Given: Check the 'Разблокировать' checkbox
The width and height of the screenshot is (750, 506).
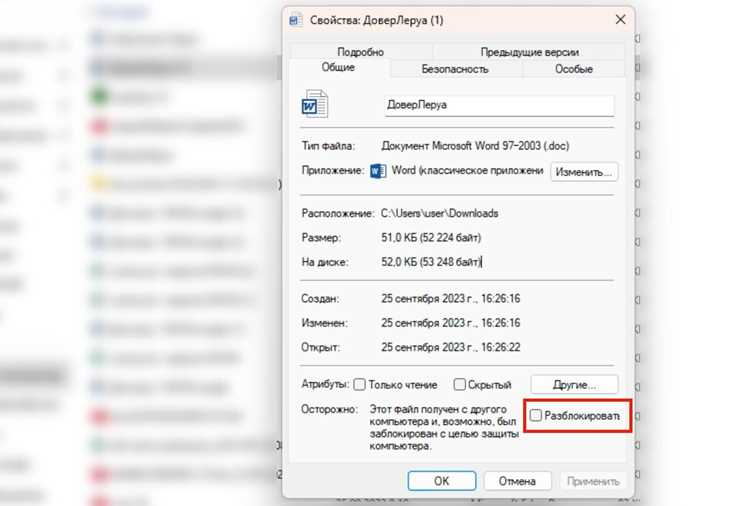Looking at the screenshot, I should click(x=536, y=416).
